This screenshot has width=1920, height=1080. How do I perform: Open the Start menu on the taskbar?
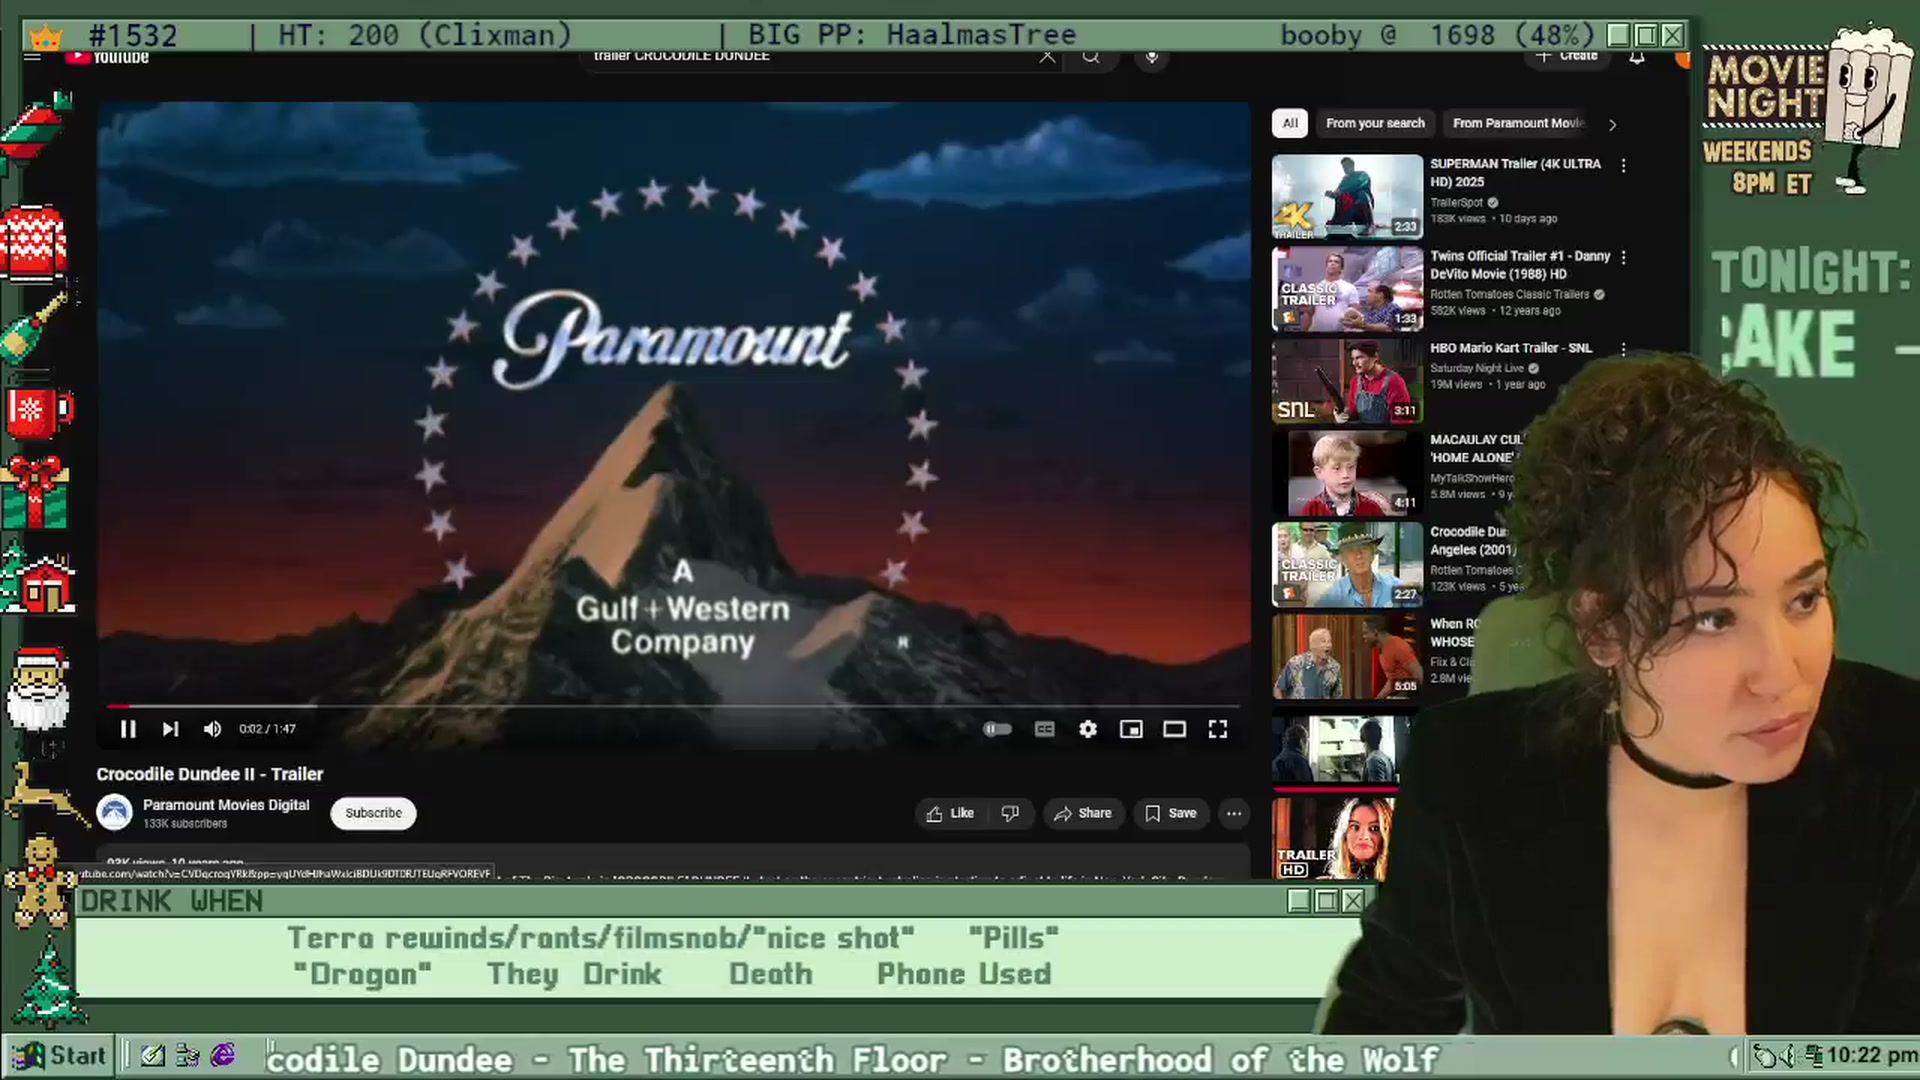(x=58, y=1056)
